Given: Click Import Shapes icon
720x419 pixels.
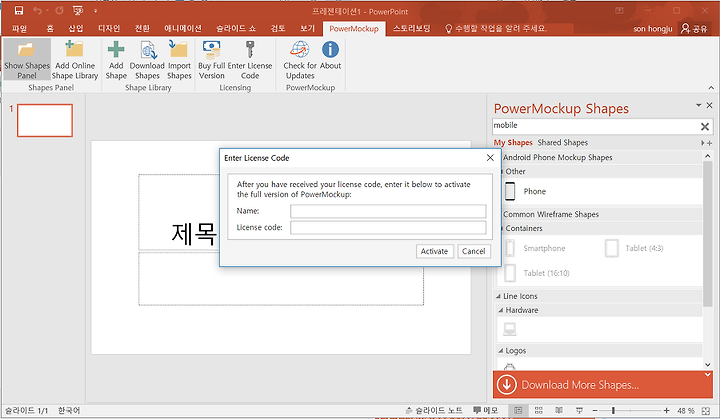Looking at the screenshot, I should pos(179,50).
